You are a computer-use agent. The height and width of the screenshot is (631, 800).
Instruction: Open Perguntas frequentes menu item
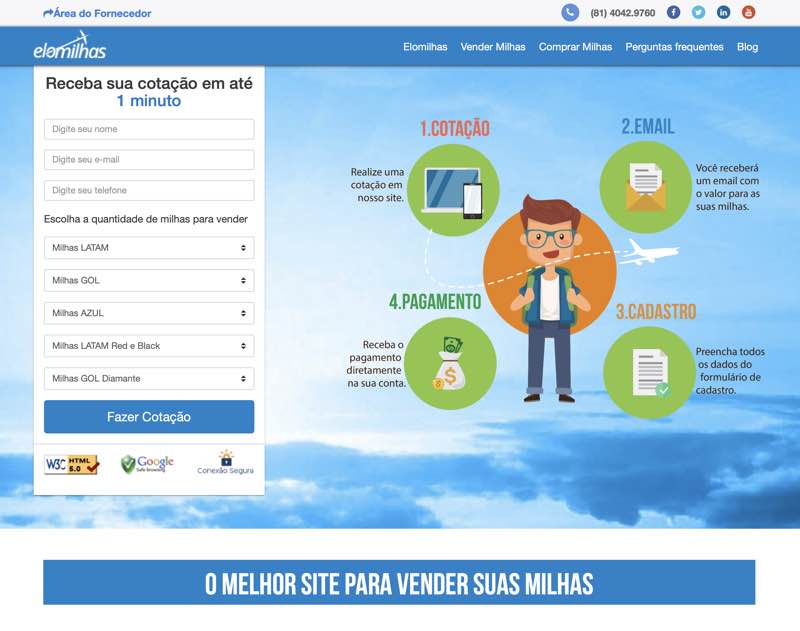(x=674, y=47)
